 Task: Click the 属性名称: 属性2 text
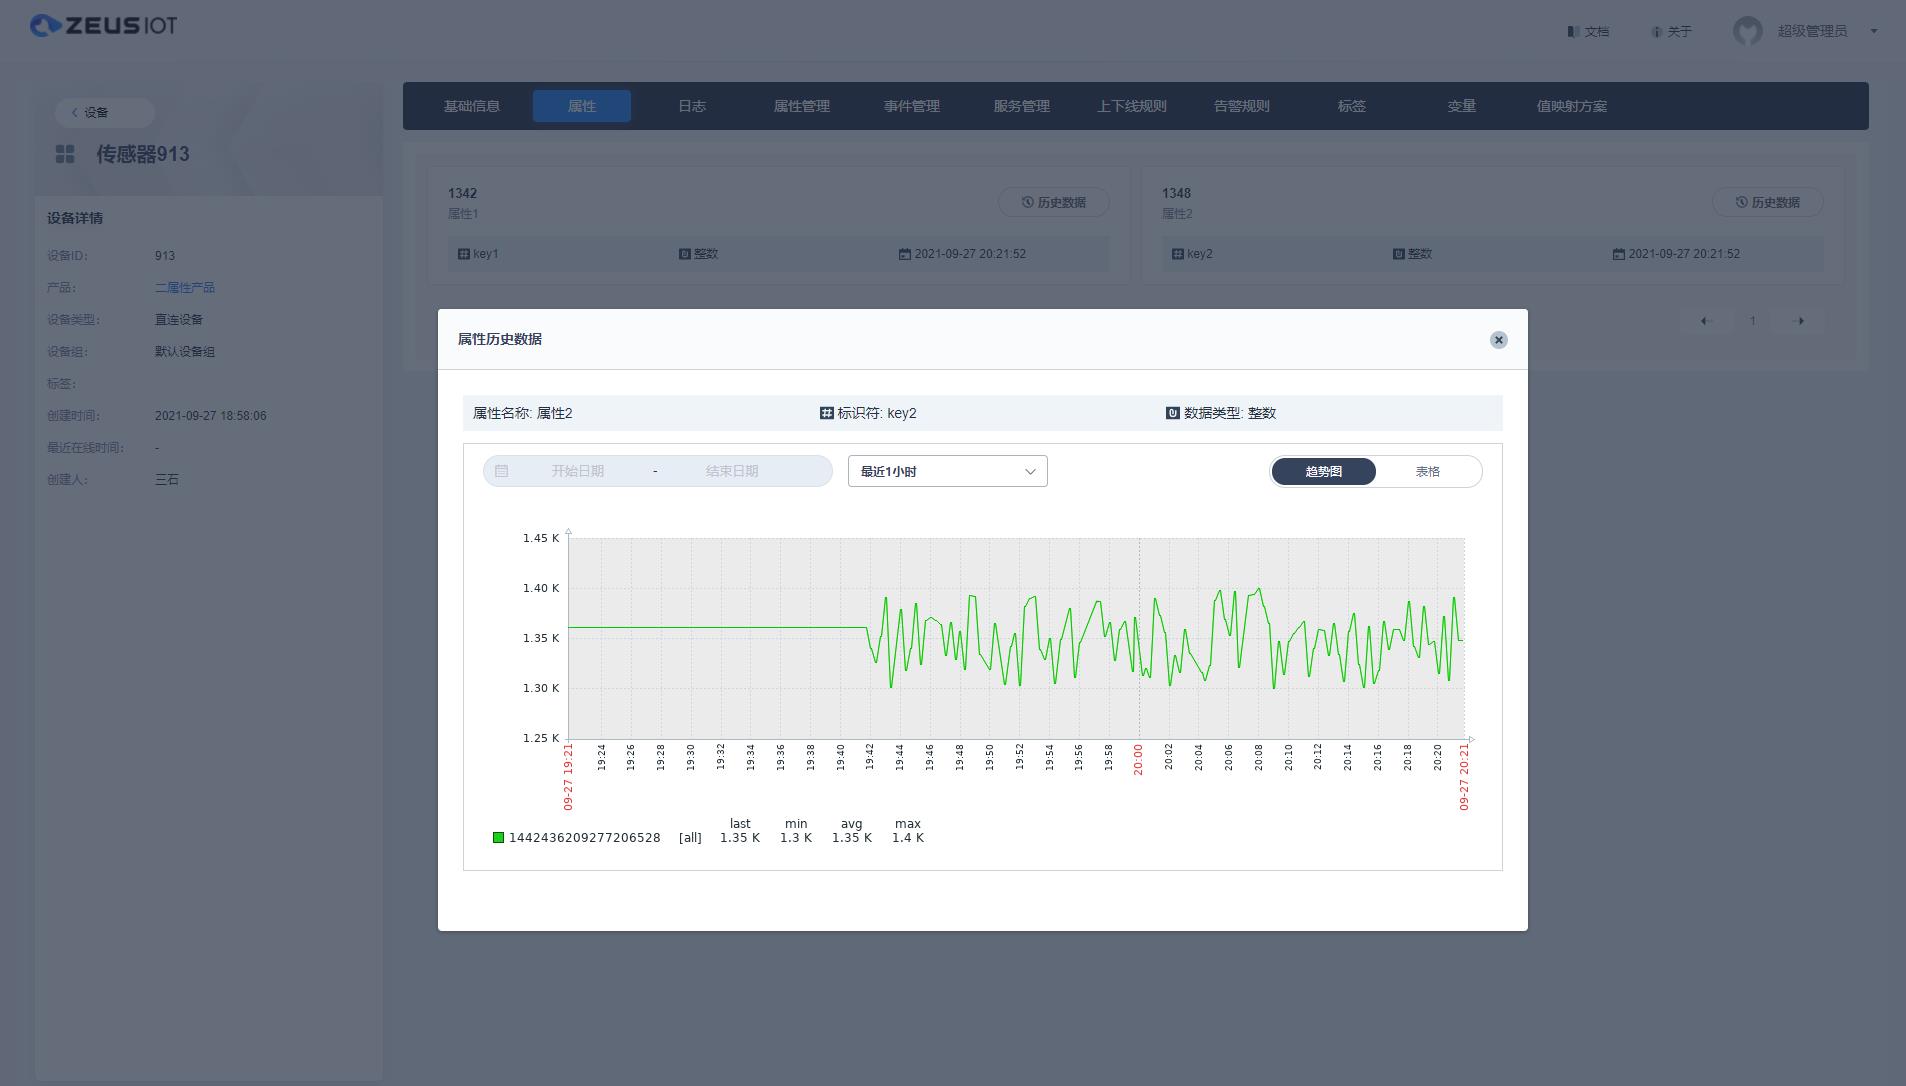(523, 413)
